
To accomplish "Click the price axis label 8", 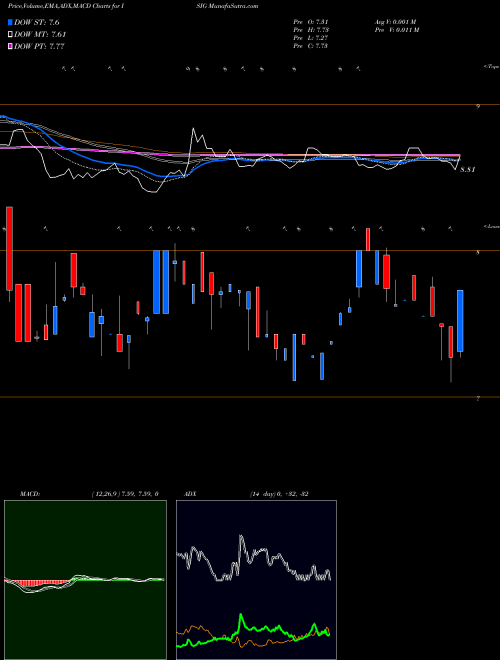I will (478, 253).
